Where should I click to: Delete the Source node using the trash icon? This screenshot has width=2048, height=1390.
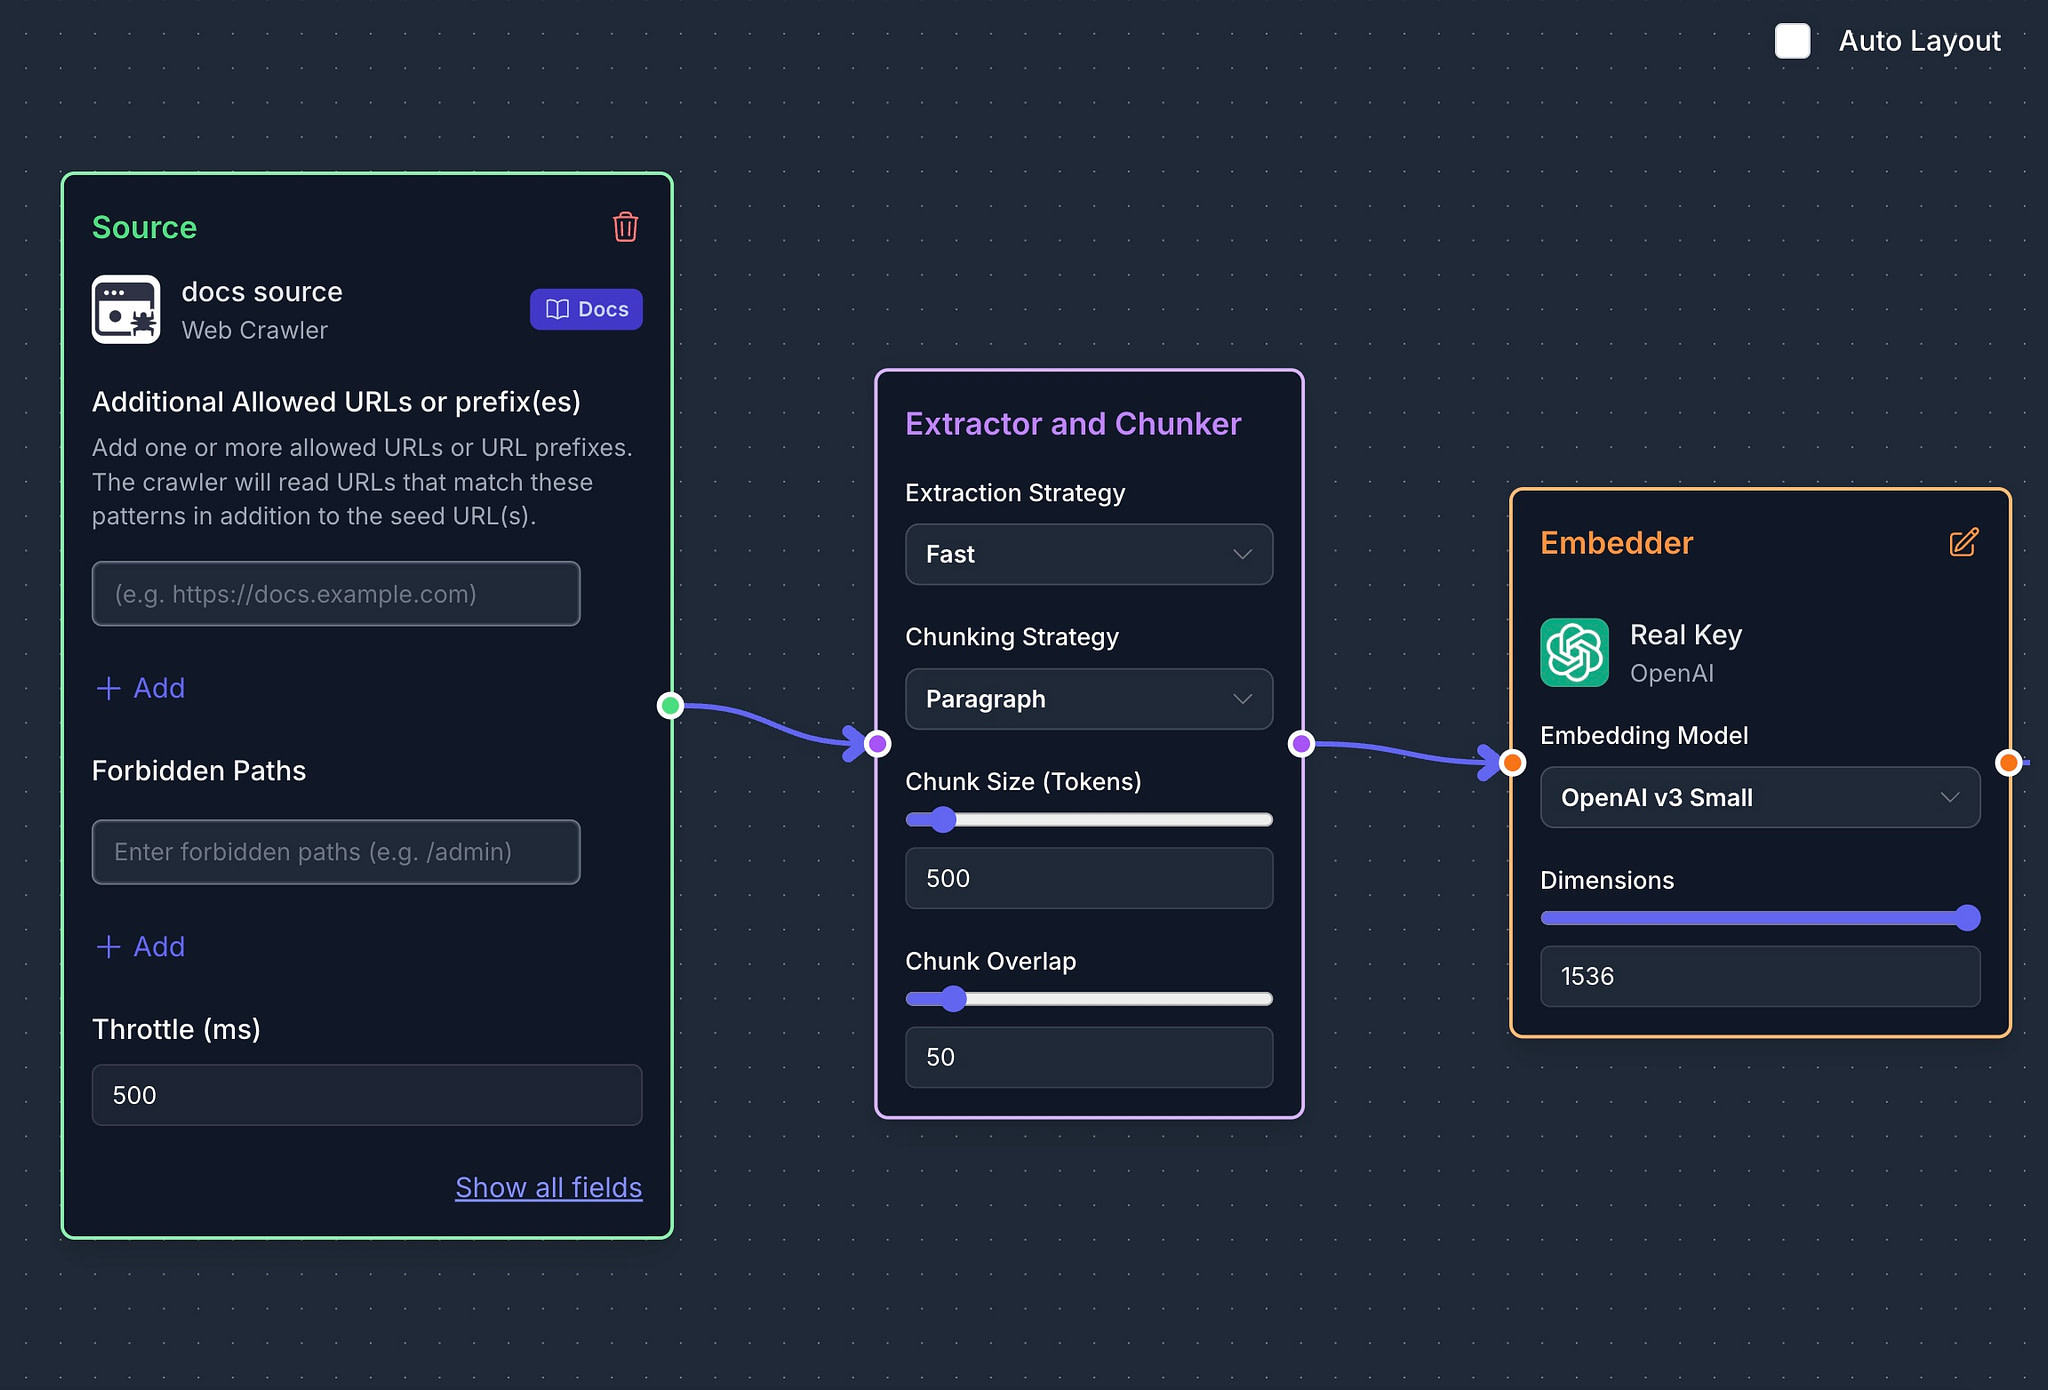625,228
